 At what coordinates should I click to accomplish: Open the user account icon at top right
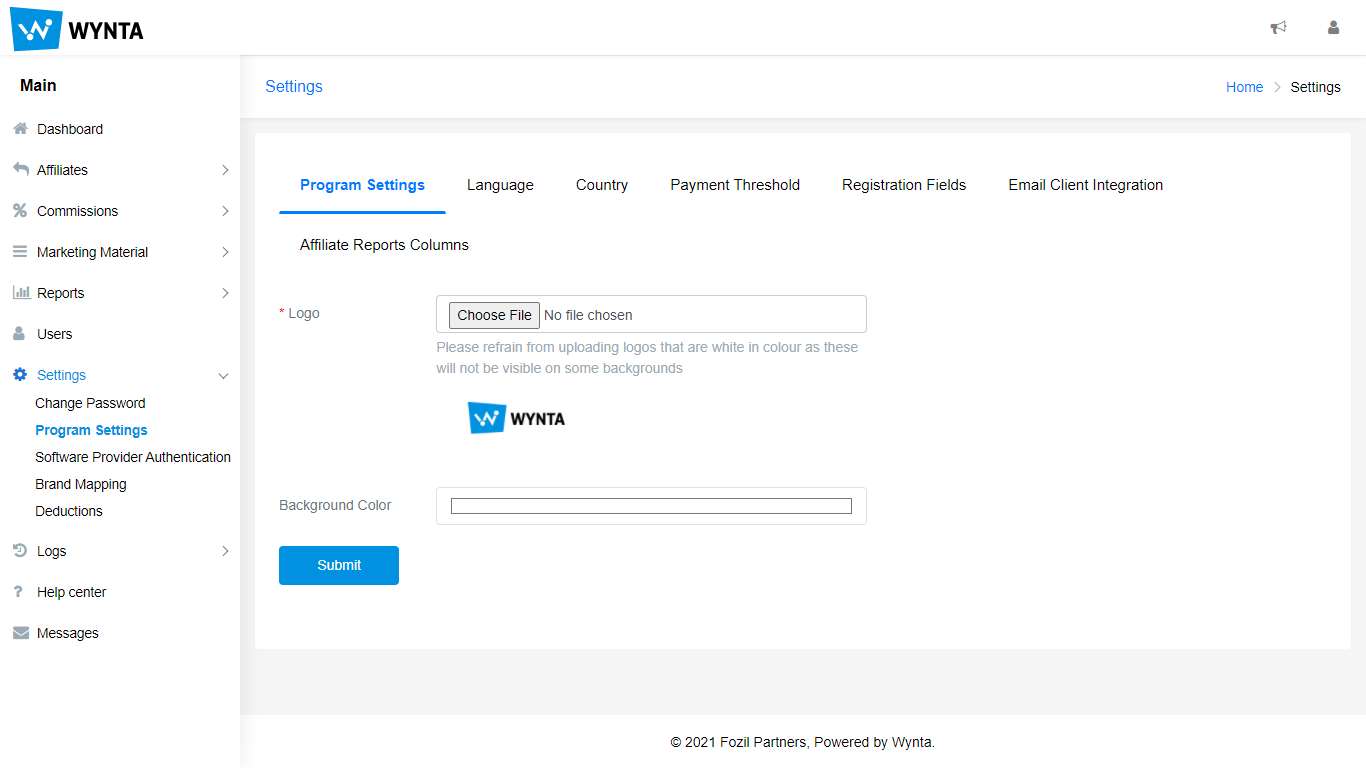coord(1333,27)
